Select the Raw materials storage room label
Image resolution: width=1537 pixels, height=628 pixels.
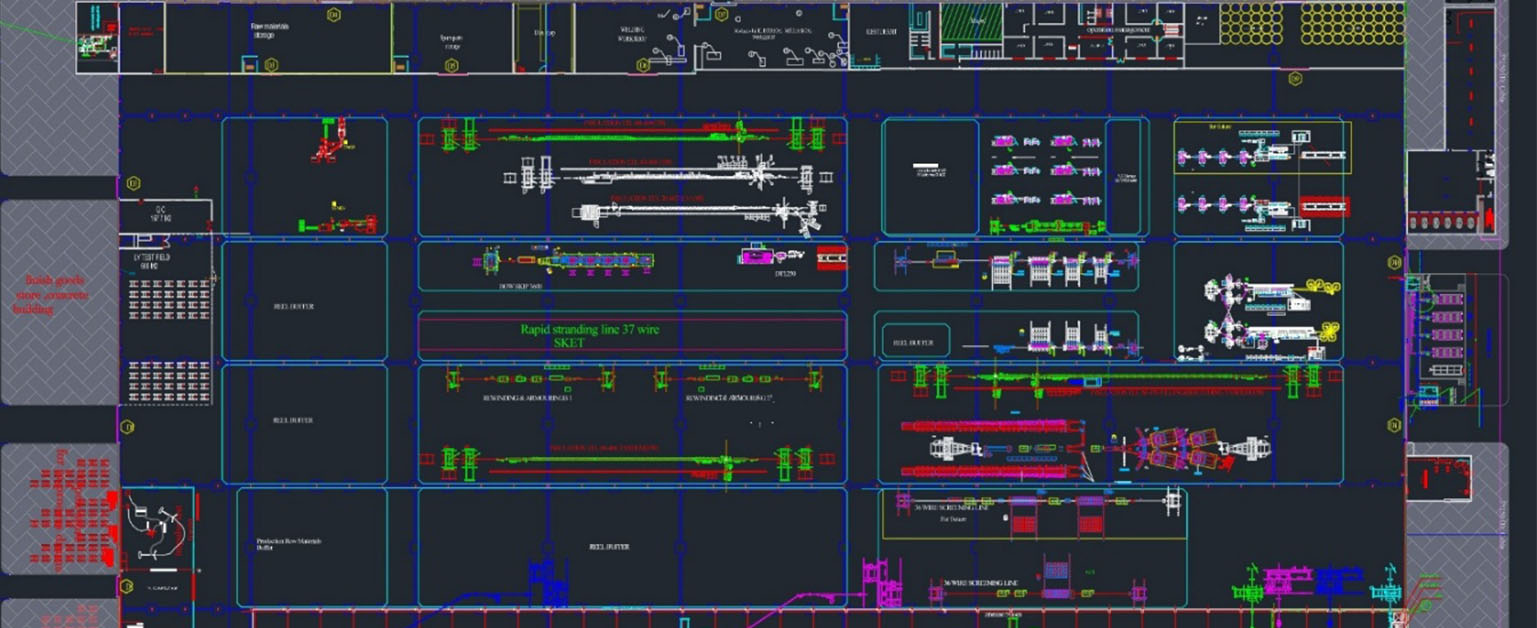click(269, 33)
